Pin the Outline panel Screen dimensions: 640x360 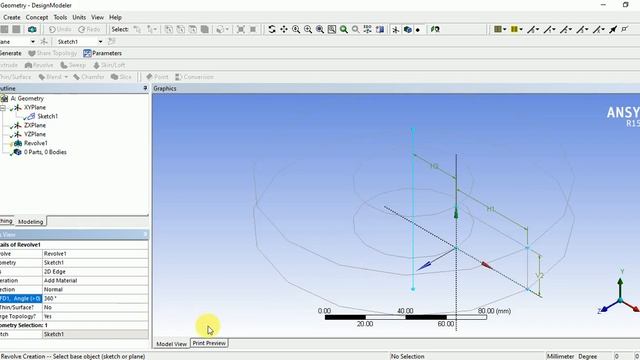[x=145, y=88]
